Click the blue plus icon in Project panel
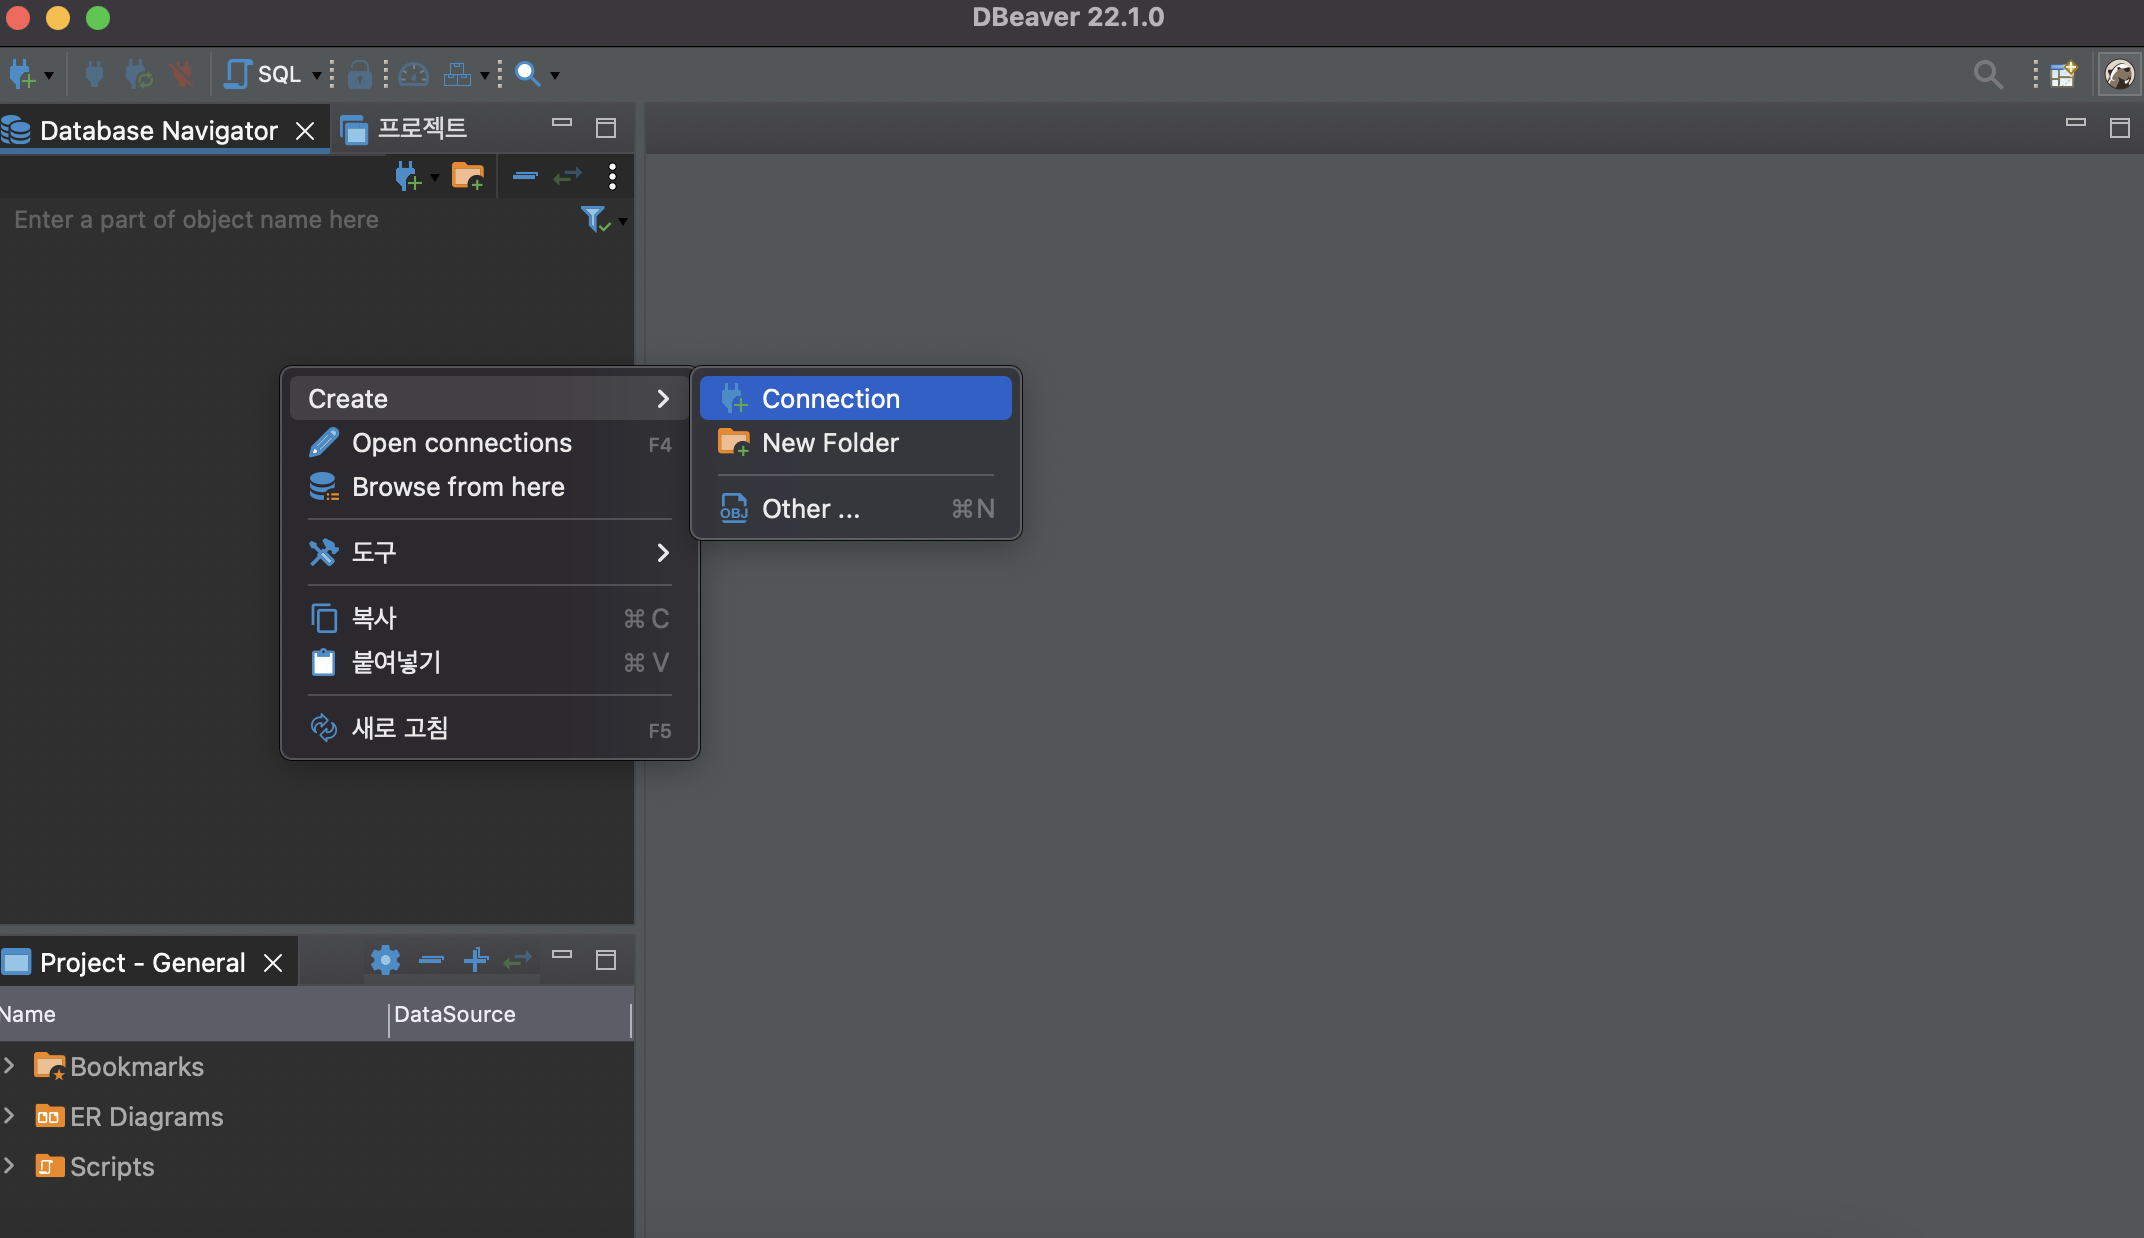 [x=476, y=960]
